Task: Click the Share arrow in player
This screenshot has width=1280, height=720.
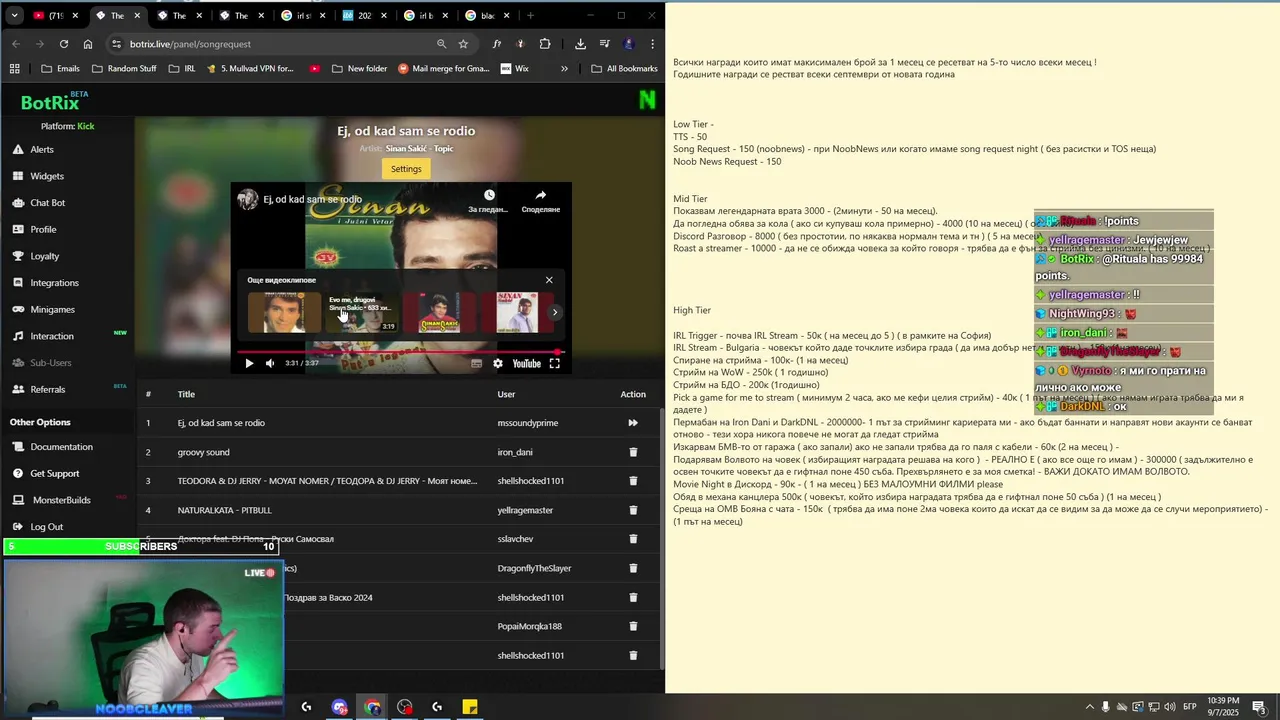Action: pyautogui.click(x=541, y=195)
